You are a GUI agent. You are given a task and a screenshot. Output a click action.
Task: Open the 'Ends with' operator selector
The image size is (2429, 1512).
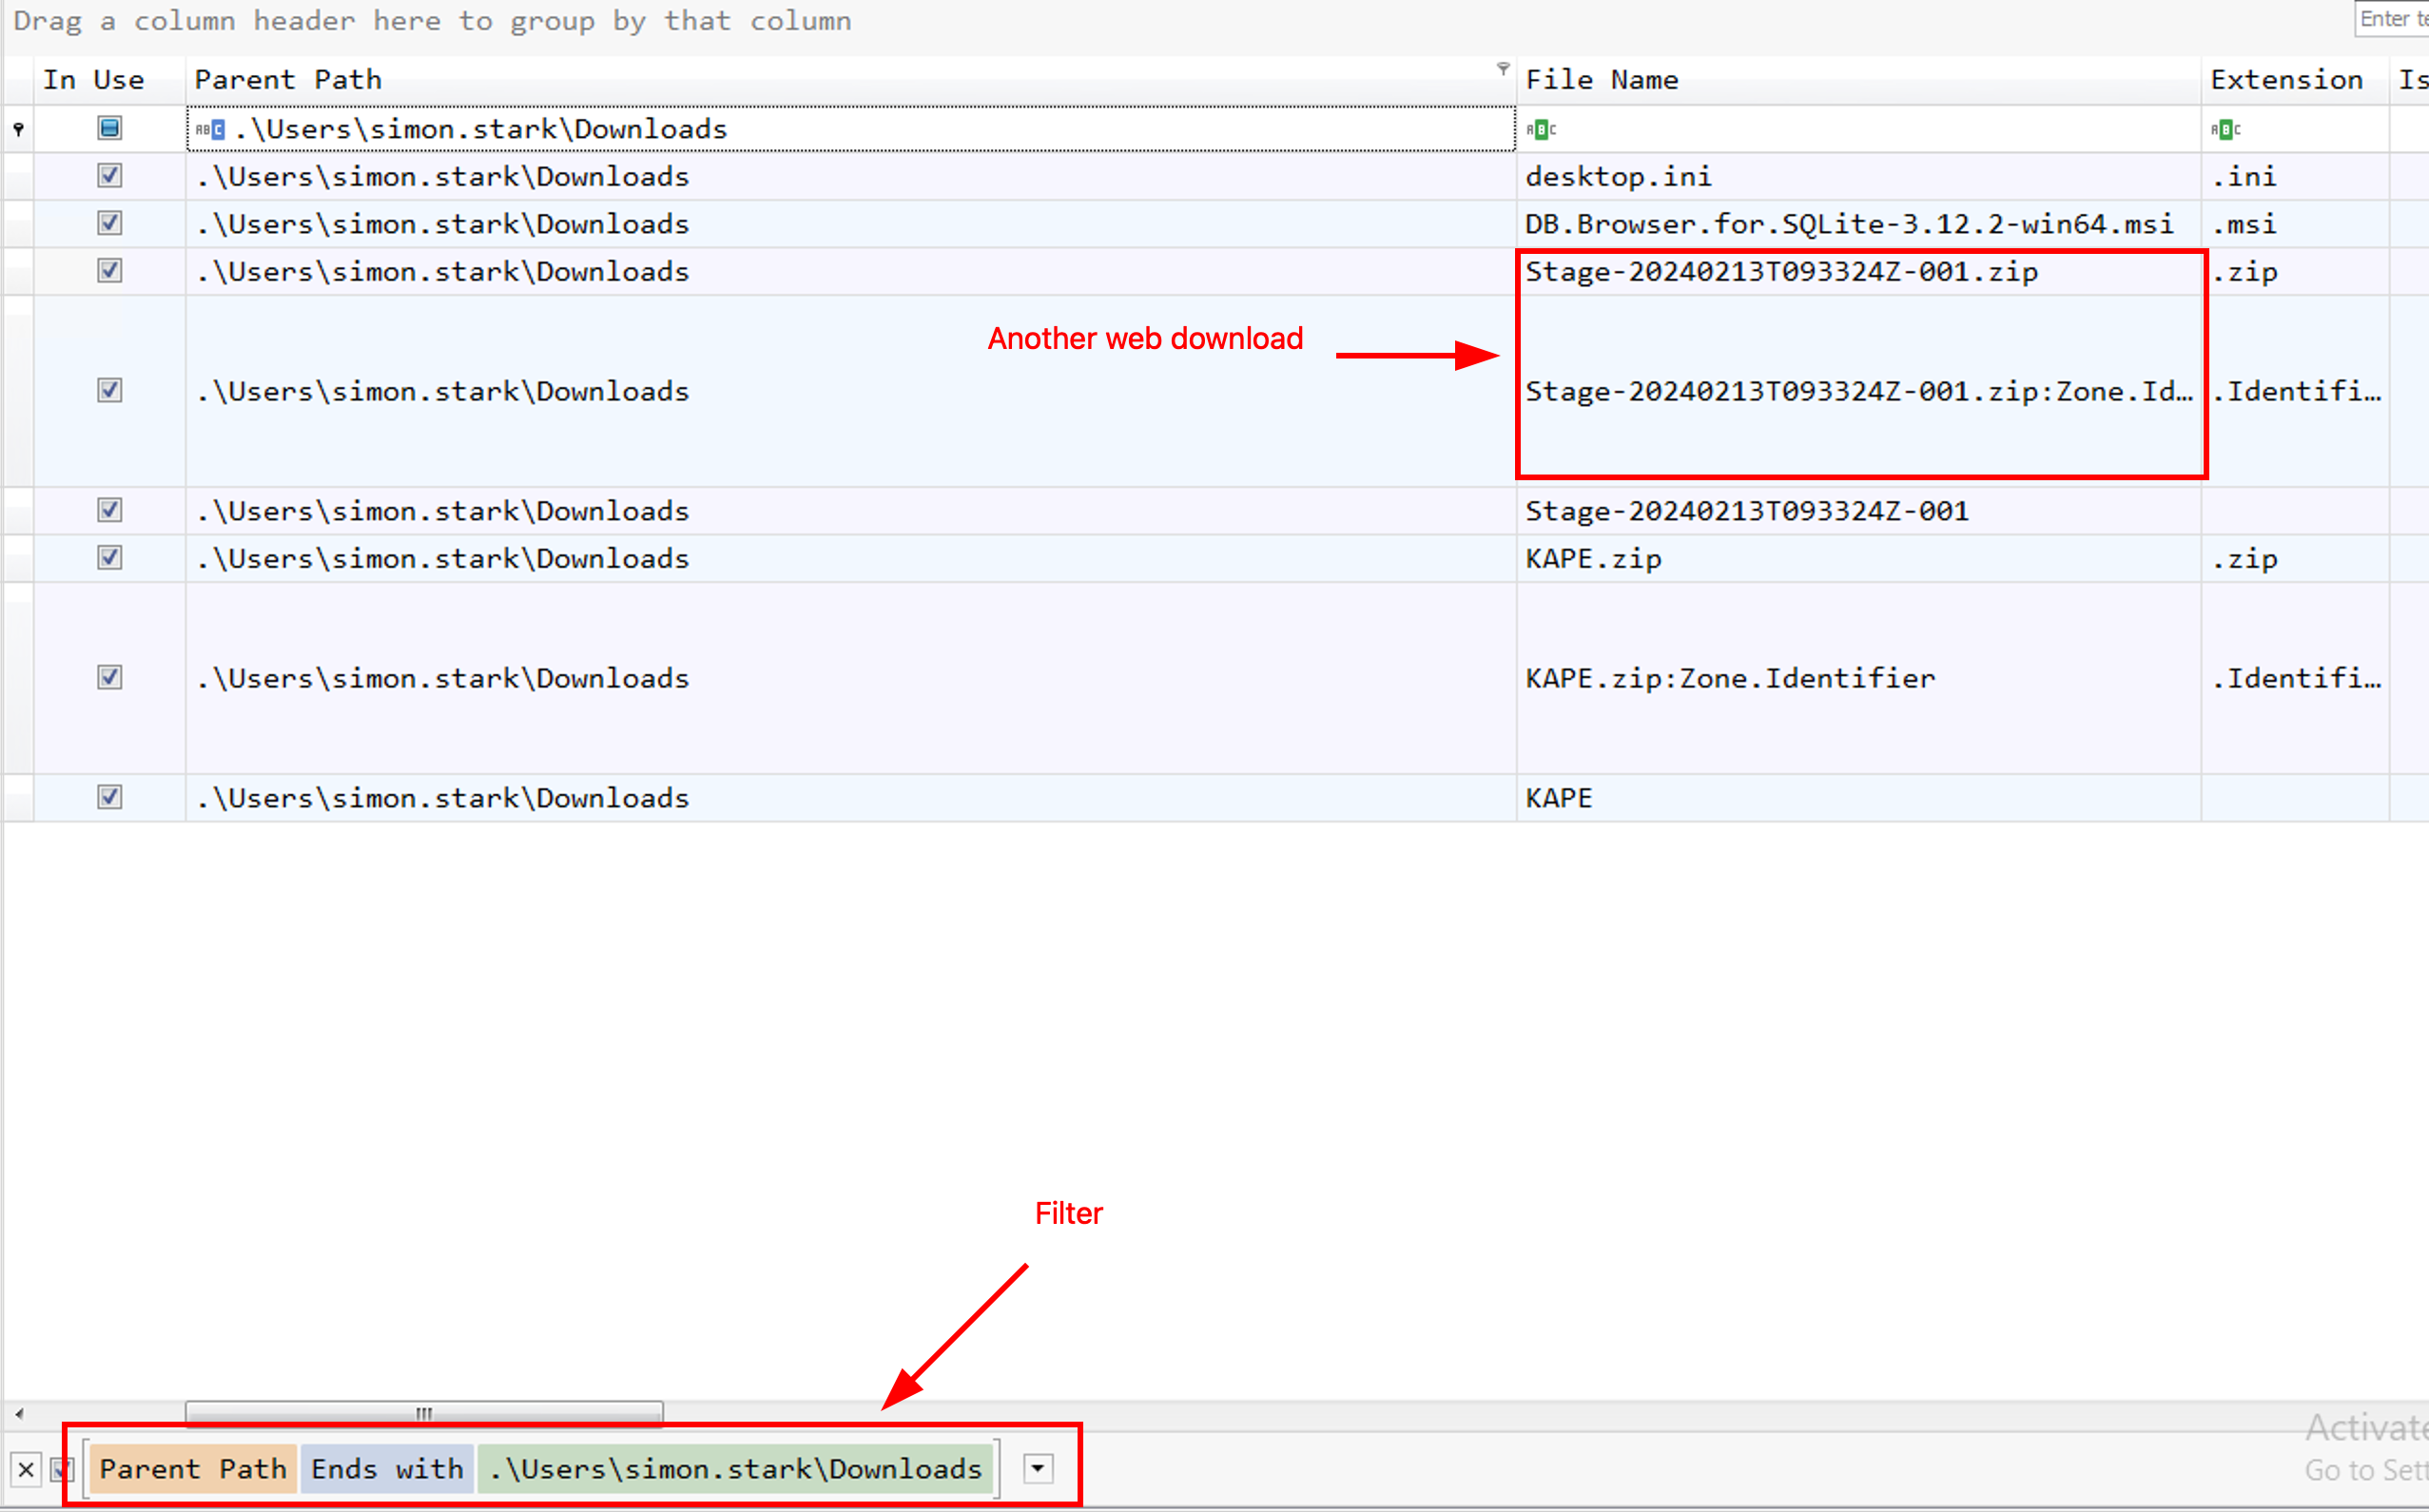pyautogui.click(x=387, y=1468)
